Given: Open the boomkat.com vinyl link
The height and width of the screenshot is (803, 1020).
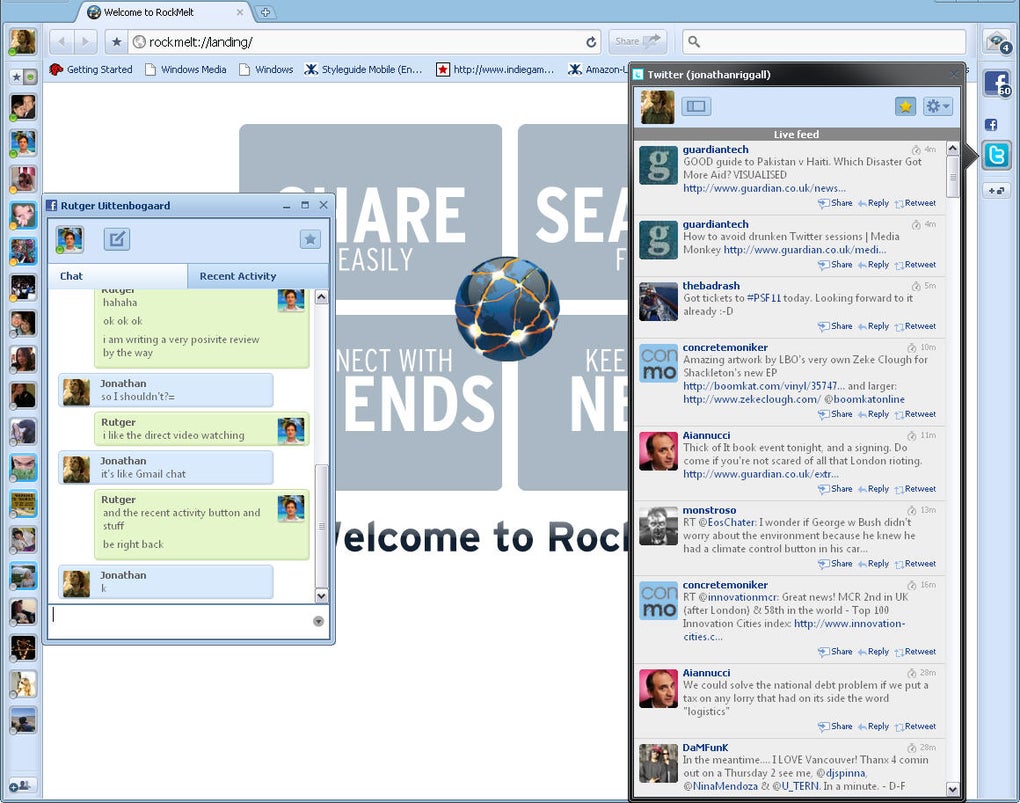Looking at the screenshot, I should (x=764, y=386).
